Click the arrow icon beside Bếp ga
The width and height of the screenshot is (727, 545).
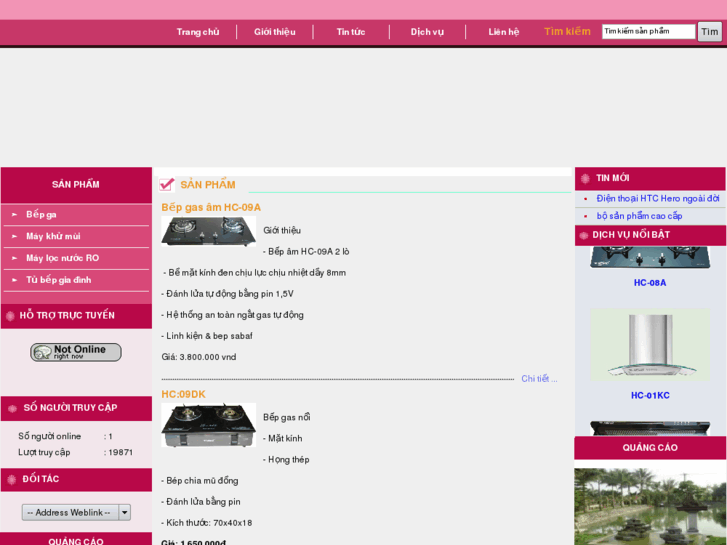tap(14, 214)
